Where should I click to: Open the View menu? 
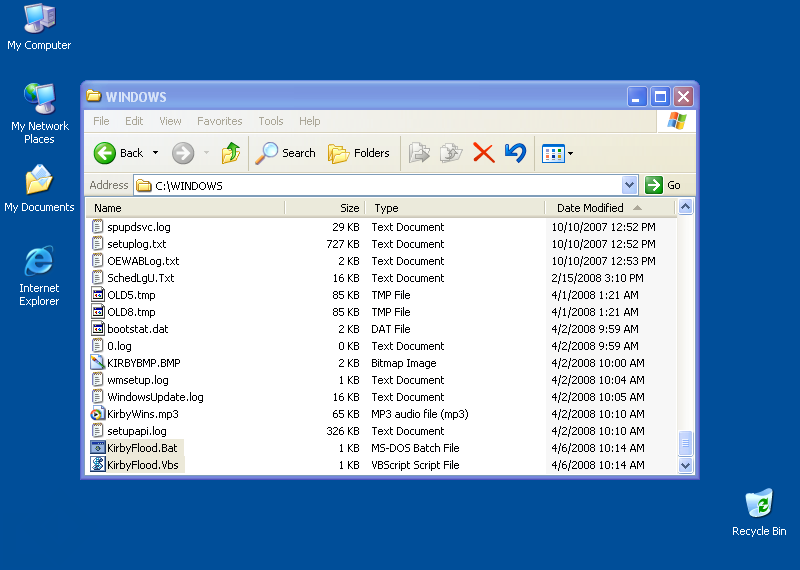(x=170, y=121)
